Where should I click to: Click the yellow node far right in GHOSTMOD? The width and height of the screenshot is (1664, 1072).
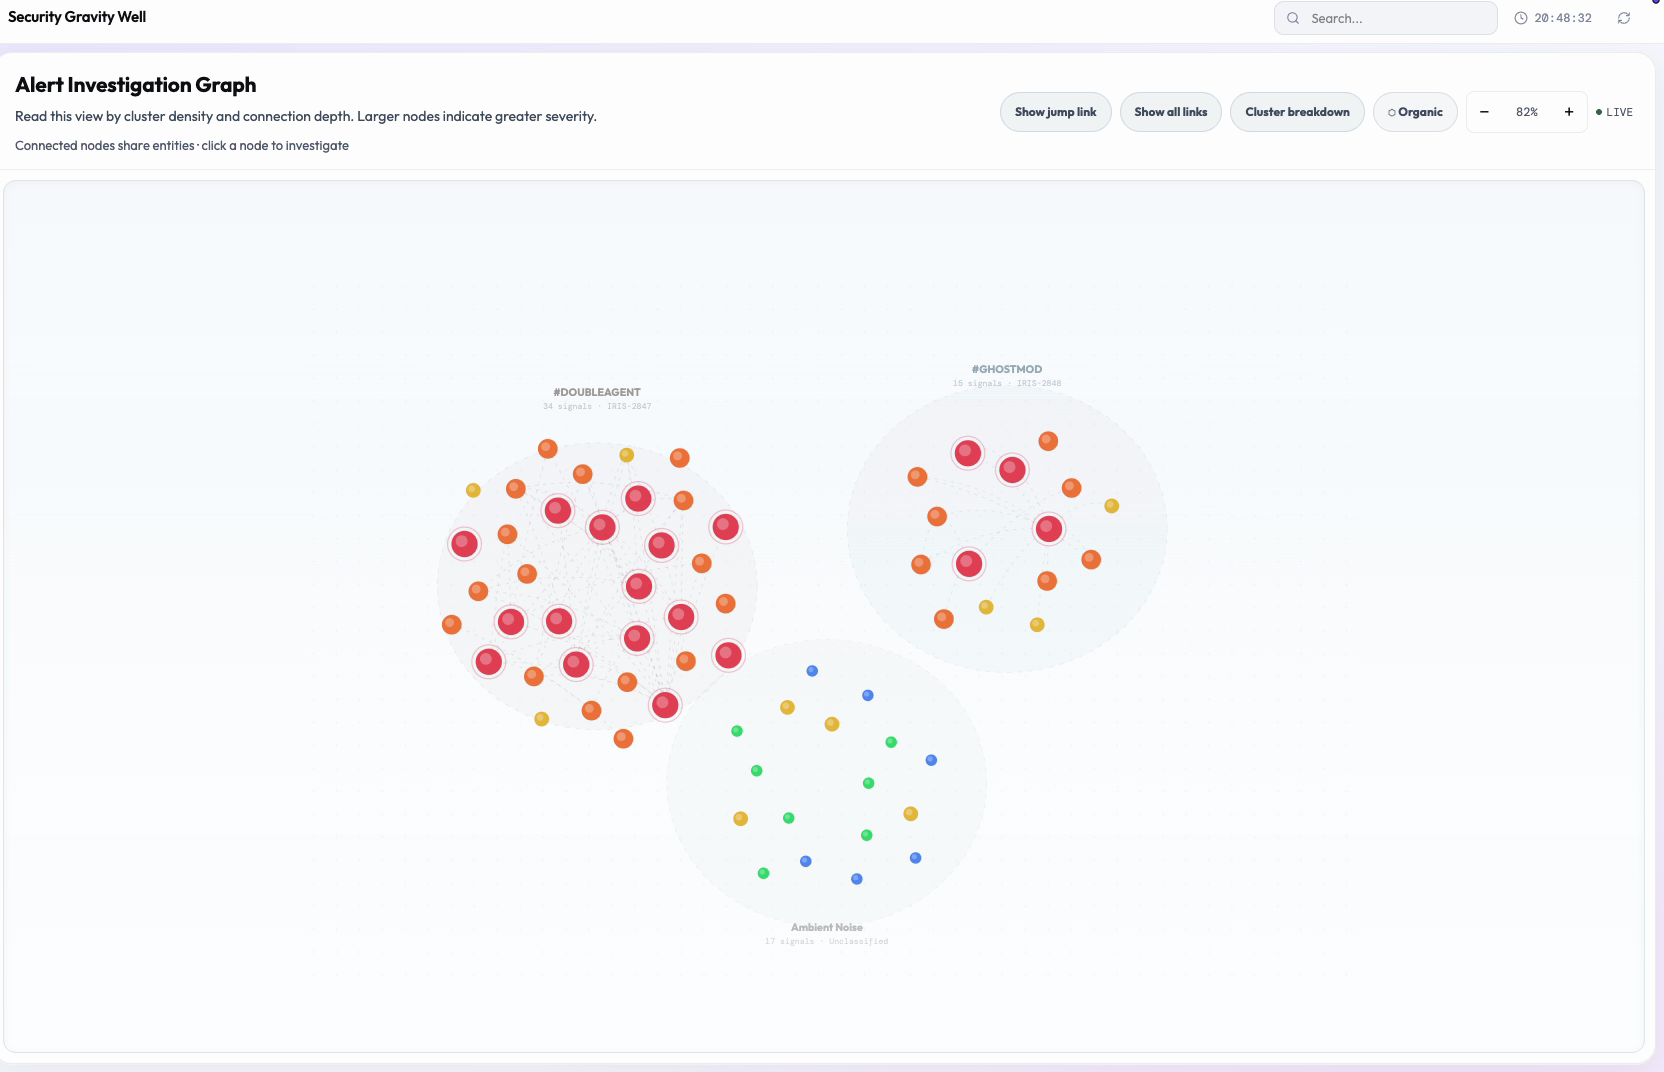coord(1111,506)
